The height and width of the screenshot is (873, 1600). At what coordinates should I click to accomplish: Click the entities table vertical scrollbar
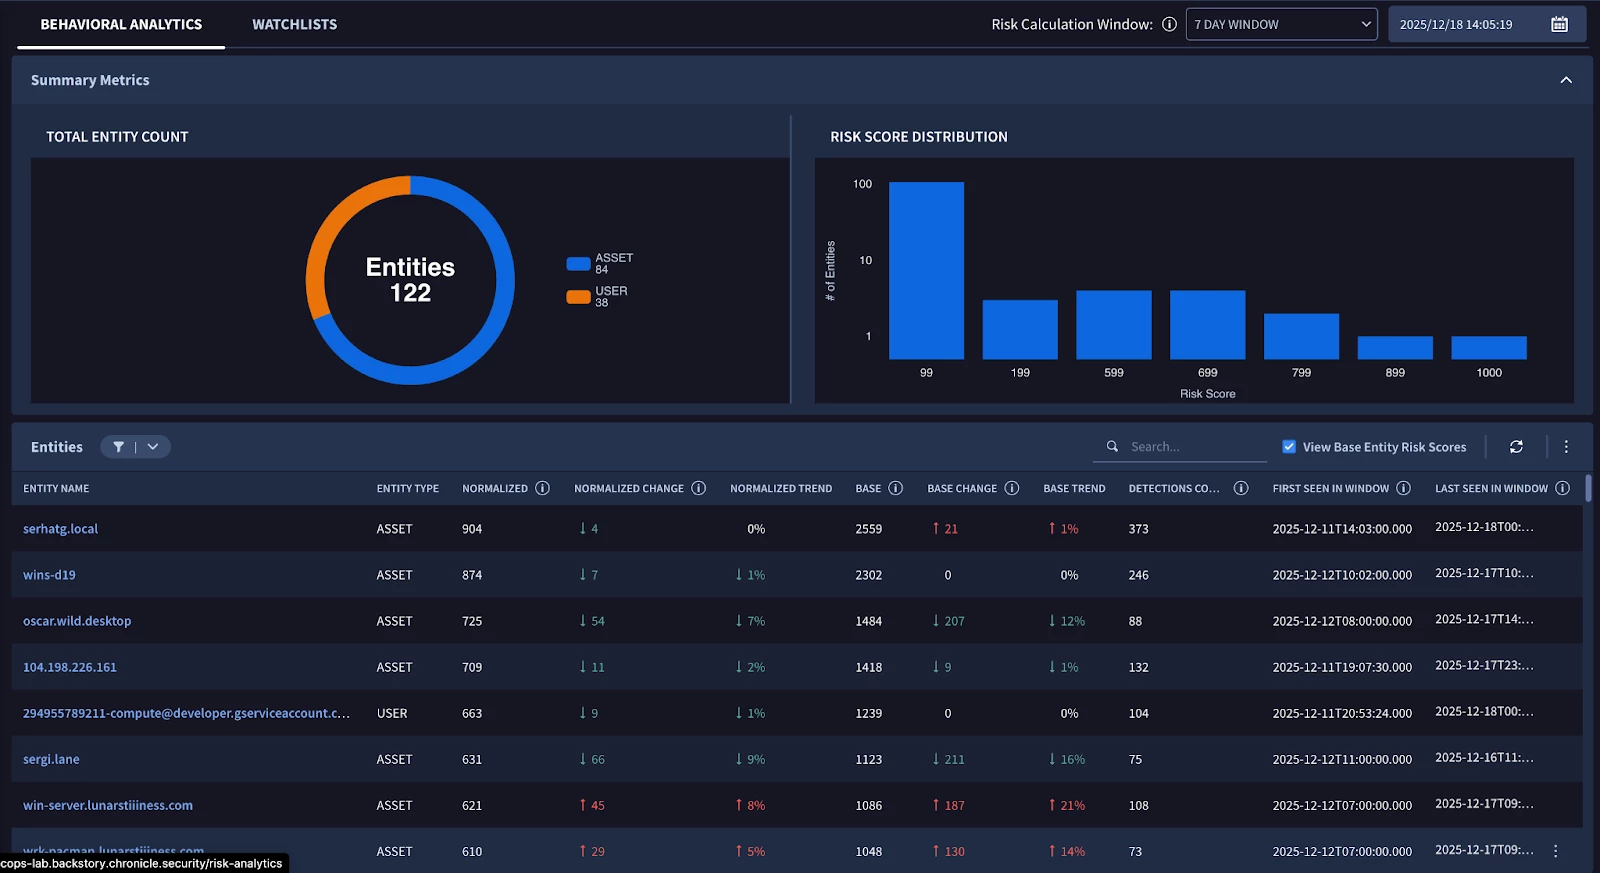click(x=1589, y=488)
